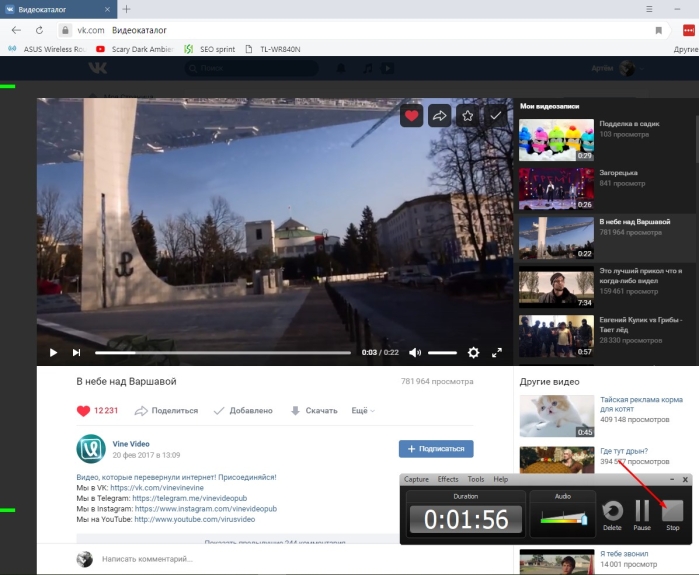This screenshot has height=575, width=699.
Task: Download the video via Скачать
Action: 314,411
